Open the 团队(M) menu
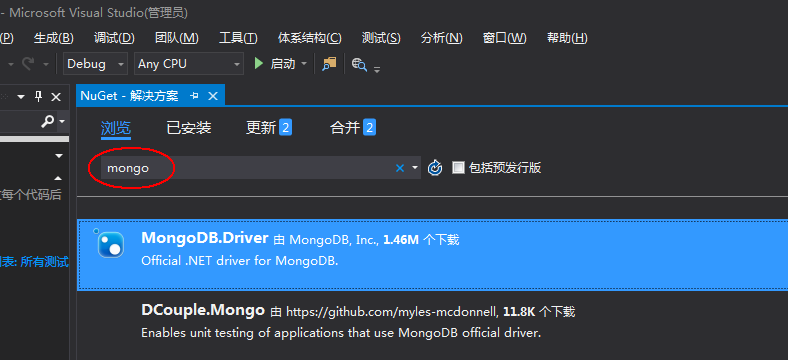788x360 pixels. pos(177,38)
